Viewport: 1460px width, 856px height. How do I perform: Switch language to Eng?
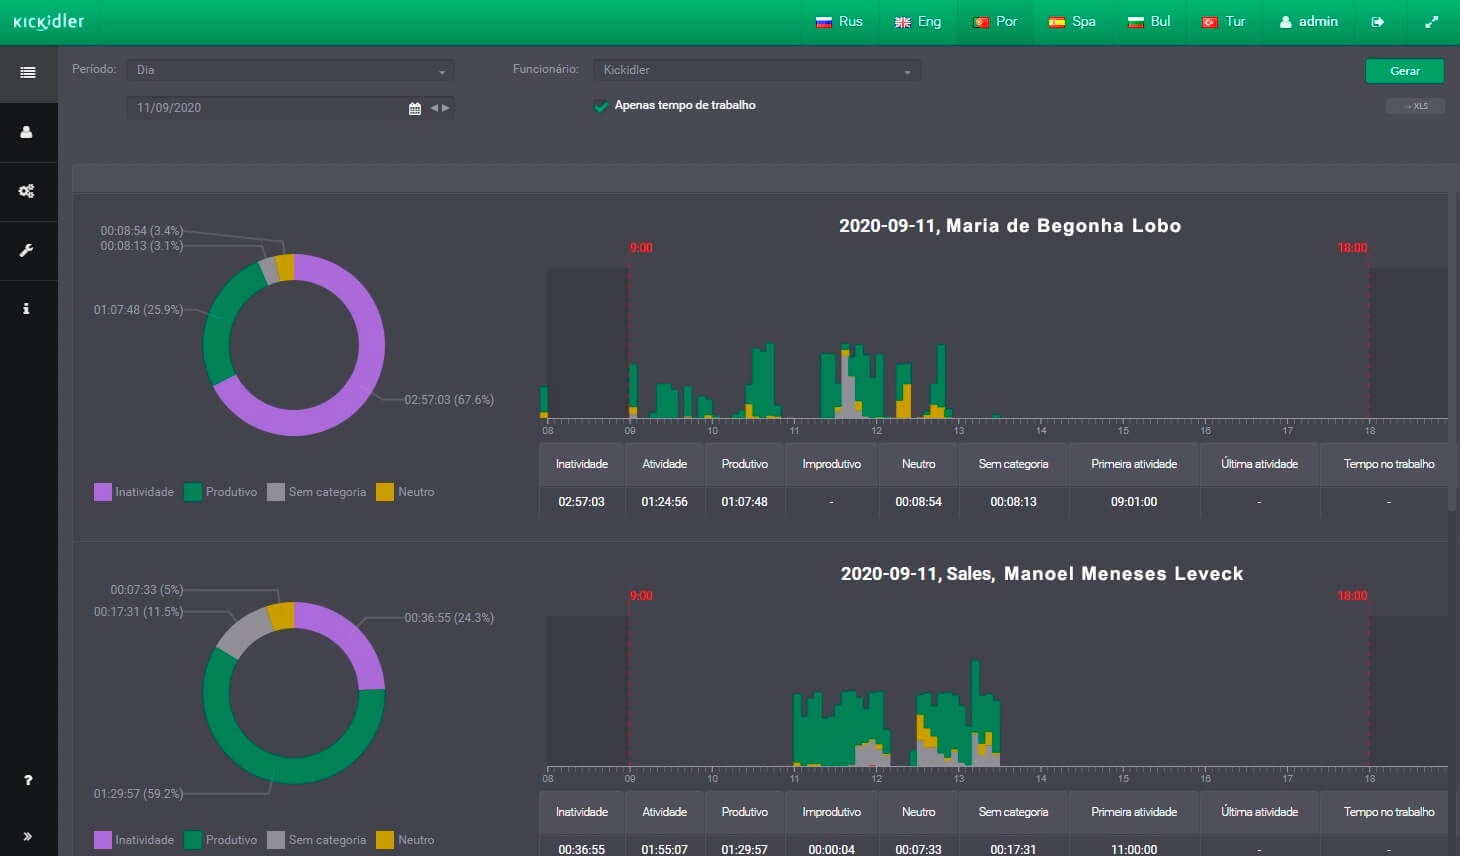click(918, 22)
